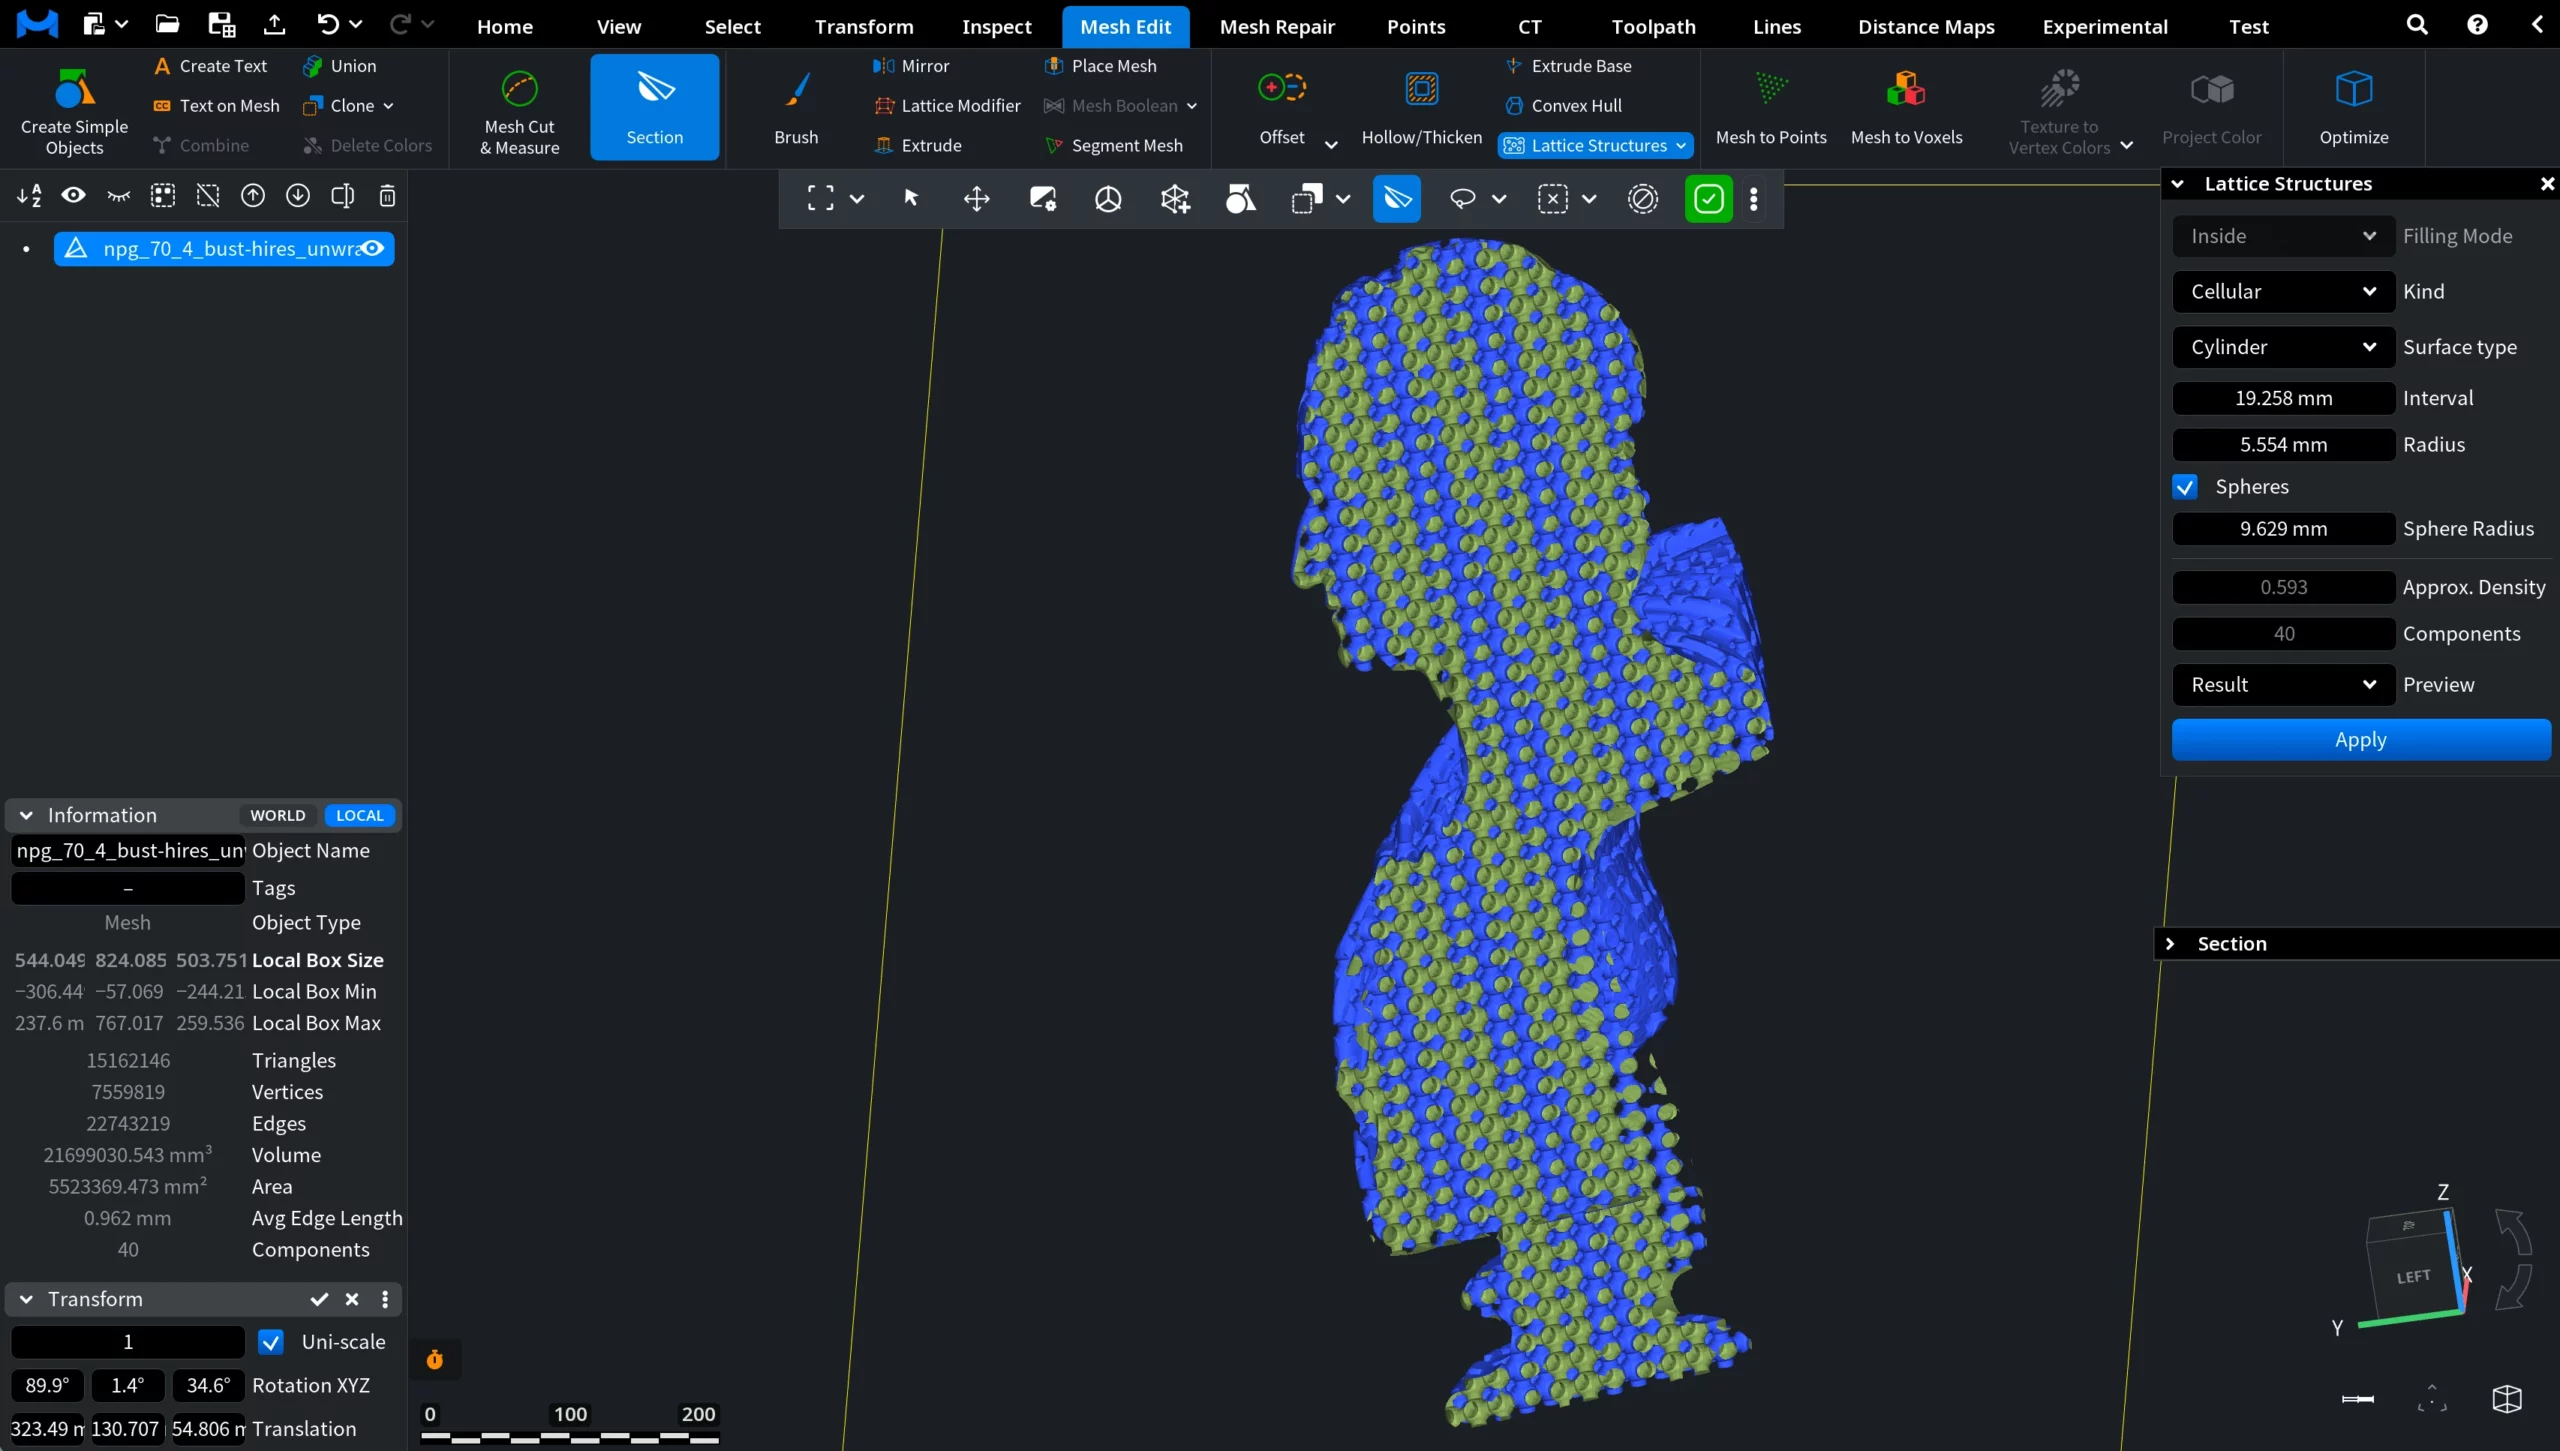Click the Interval field showing 19.258 mm
The height and width of the screenshot is (1451, 2560).
2283,398
